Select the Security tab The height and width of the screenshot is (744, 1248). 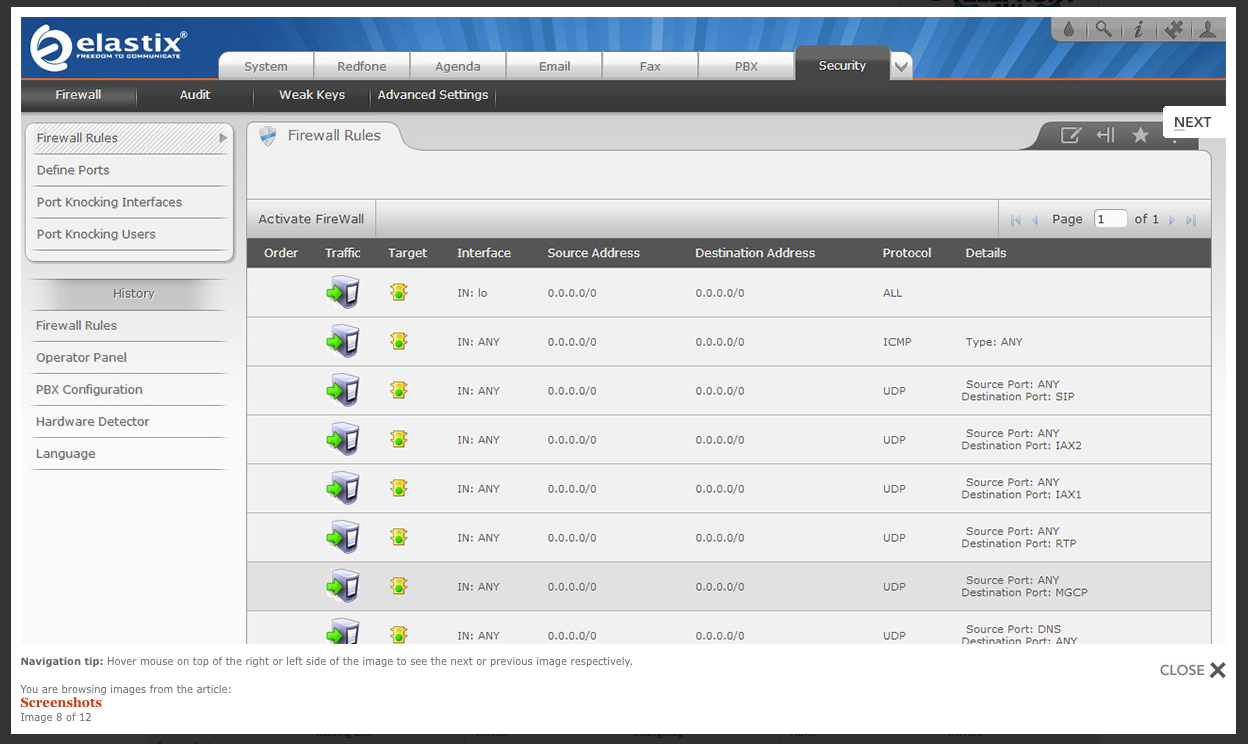pyautogui.click(x=842, y=65)
